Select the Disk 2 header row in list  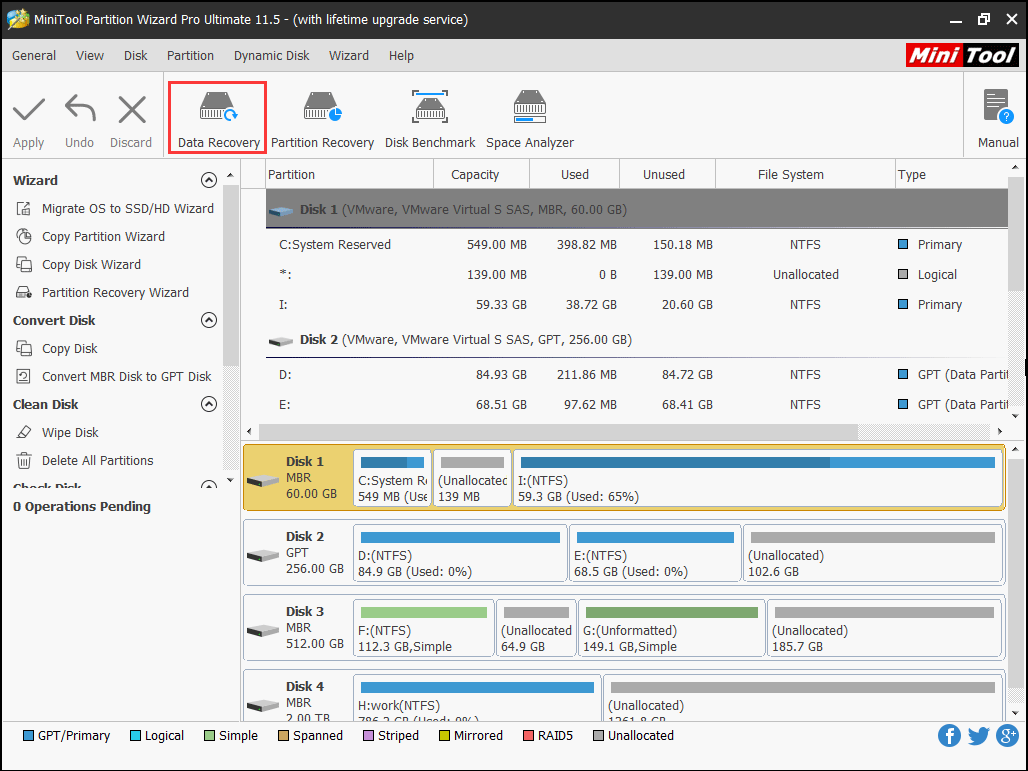(x=637, y=340)
